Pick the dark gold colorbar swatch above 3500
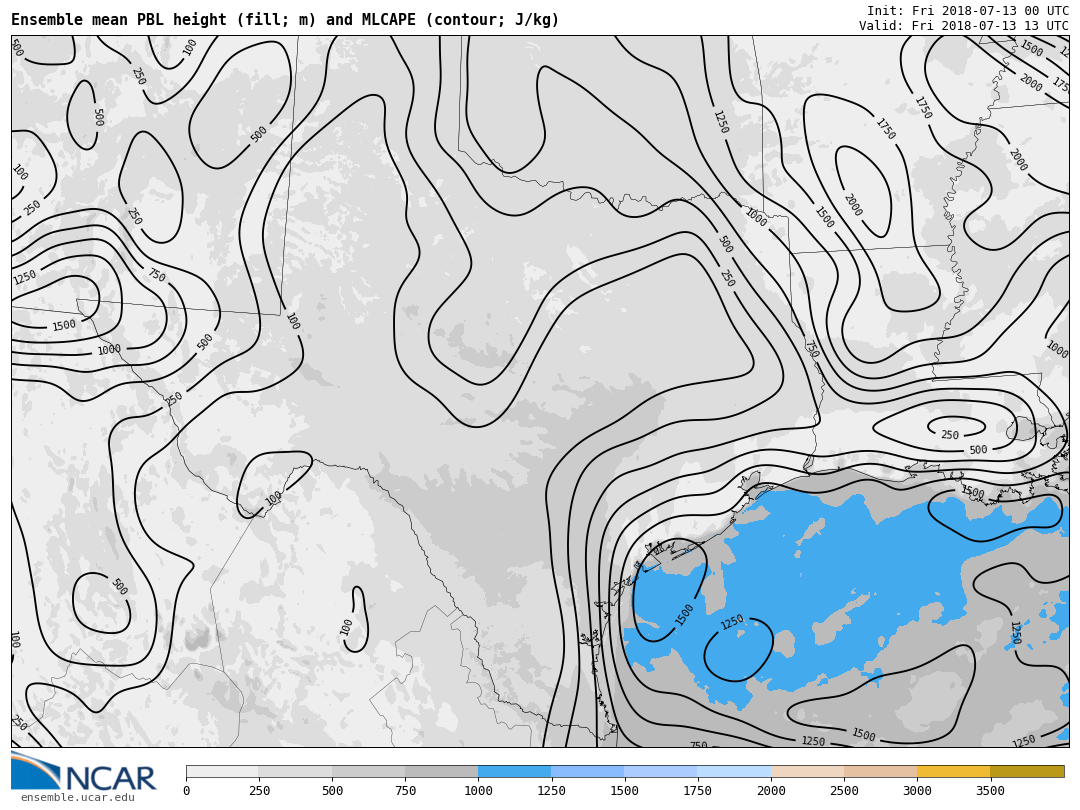Image resolution: width=1080 pixels, height=810 pixels. 1027,772
